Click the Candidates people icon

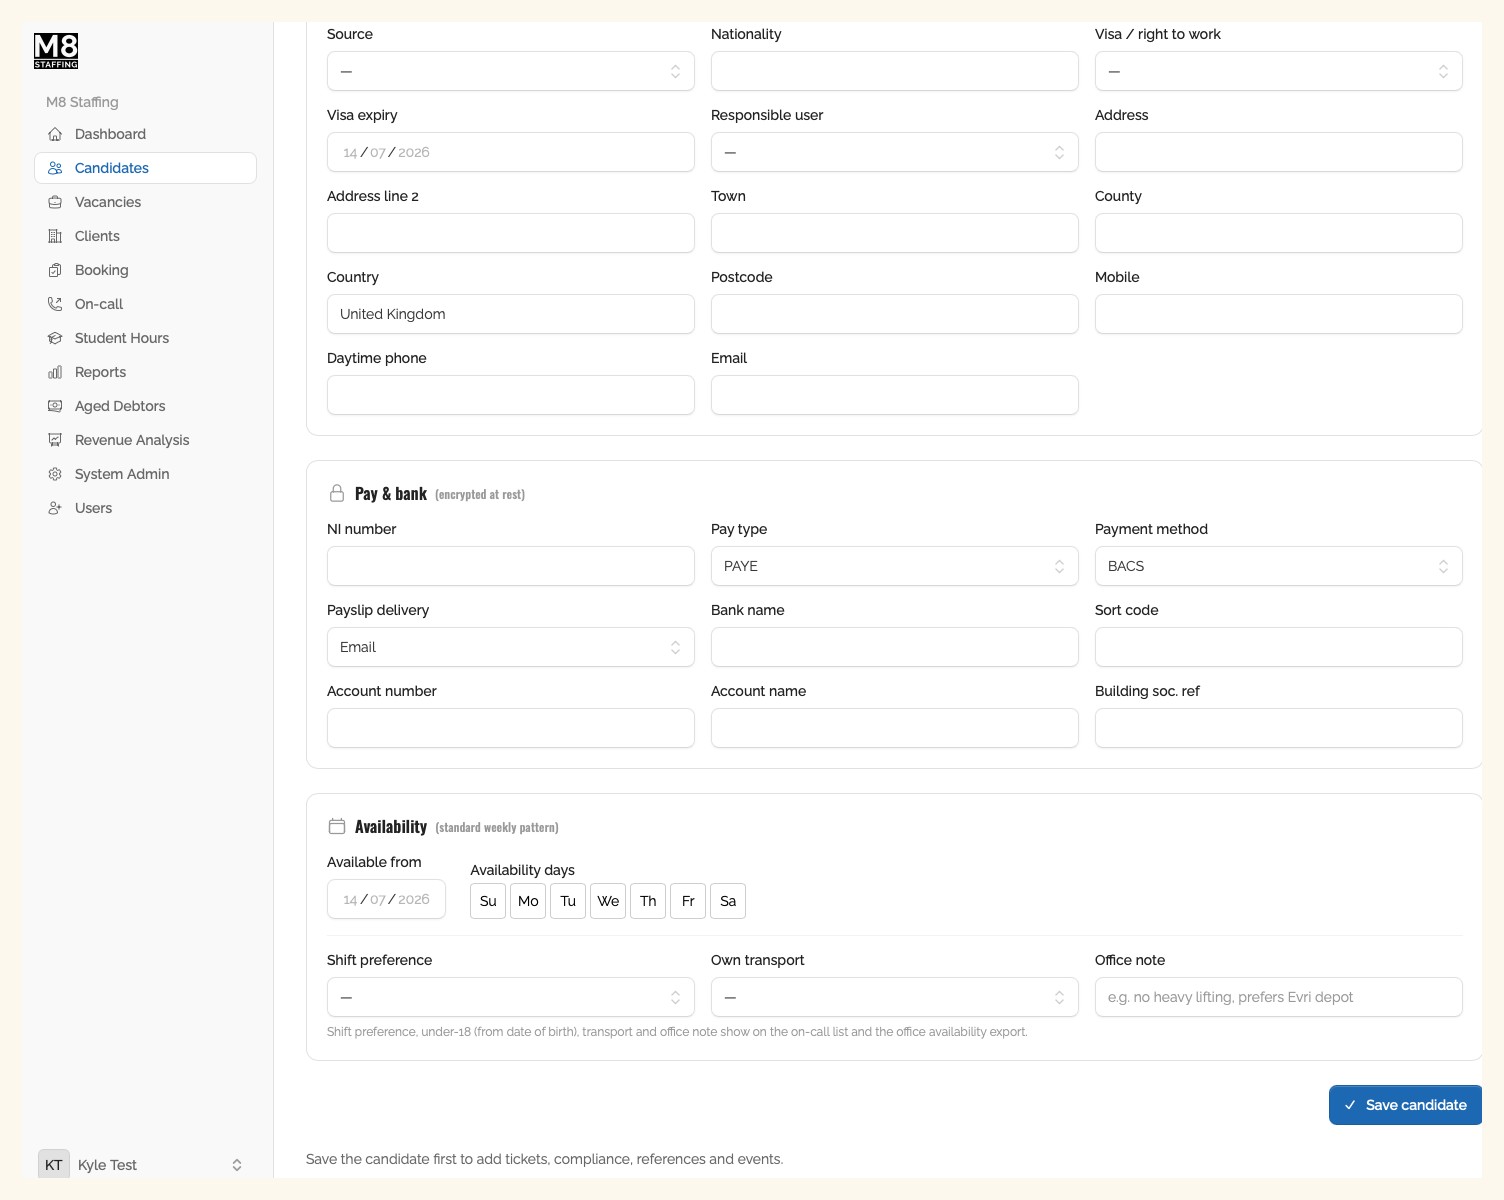pyautogui.click(x=55, y=168)
